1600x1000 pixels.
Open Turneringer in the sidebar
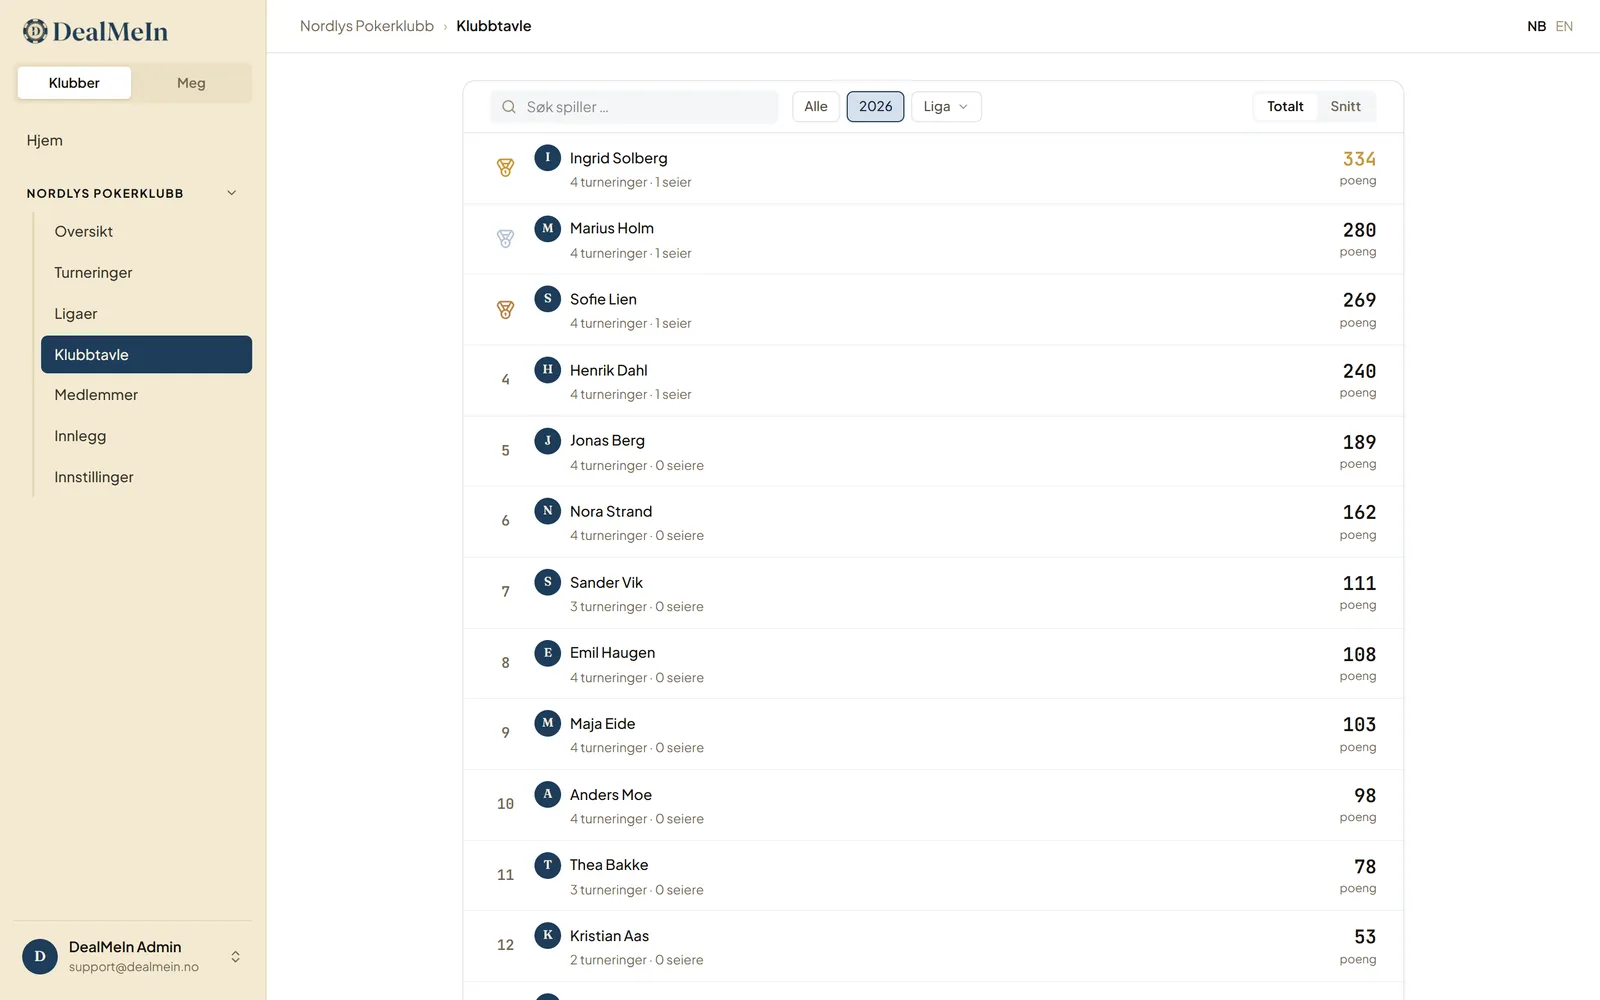point(146,272)
